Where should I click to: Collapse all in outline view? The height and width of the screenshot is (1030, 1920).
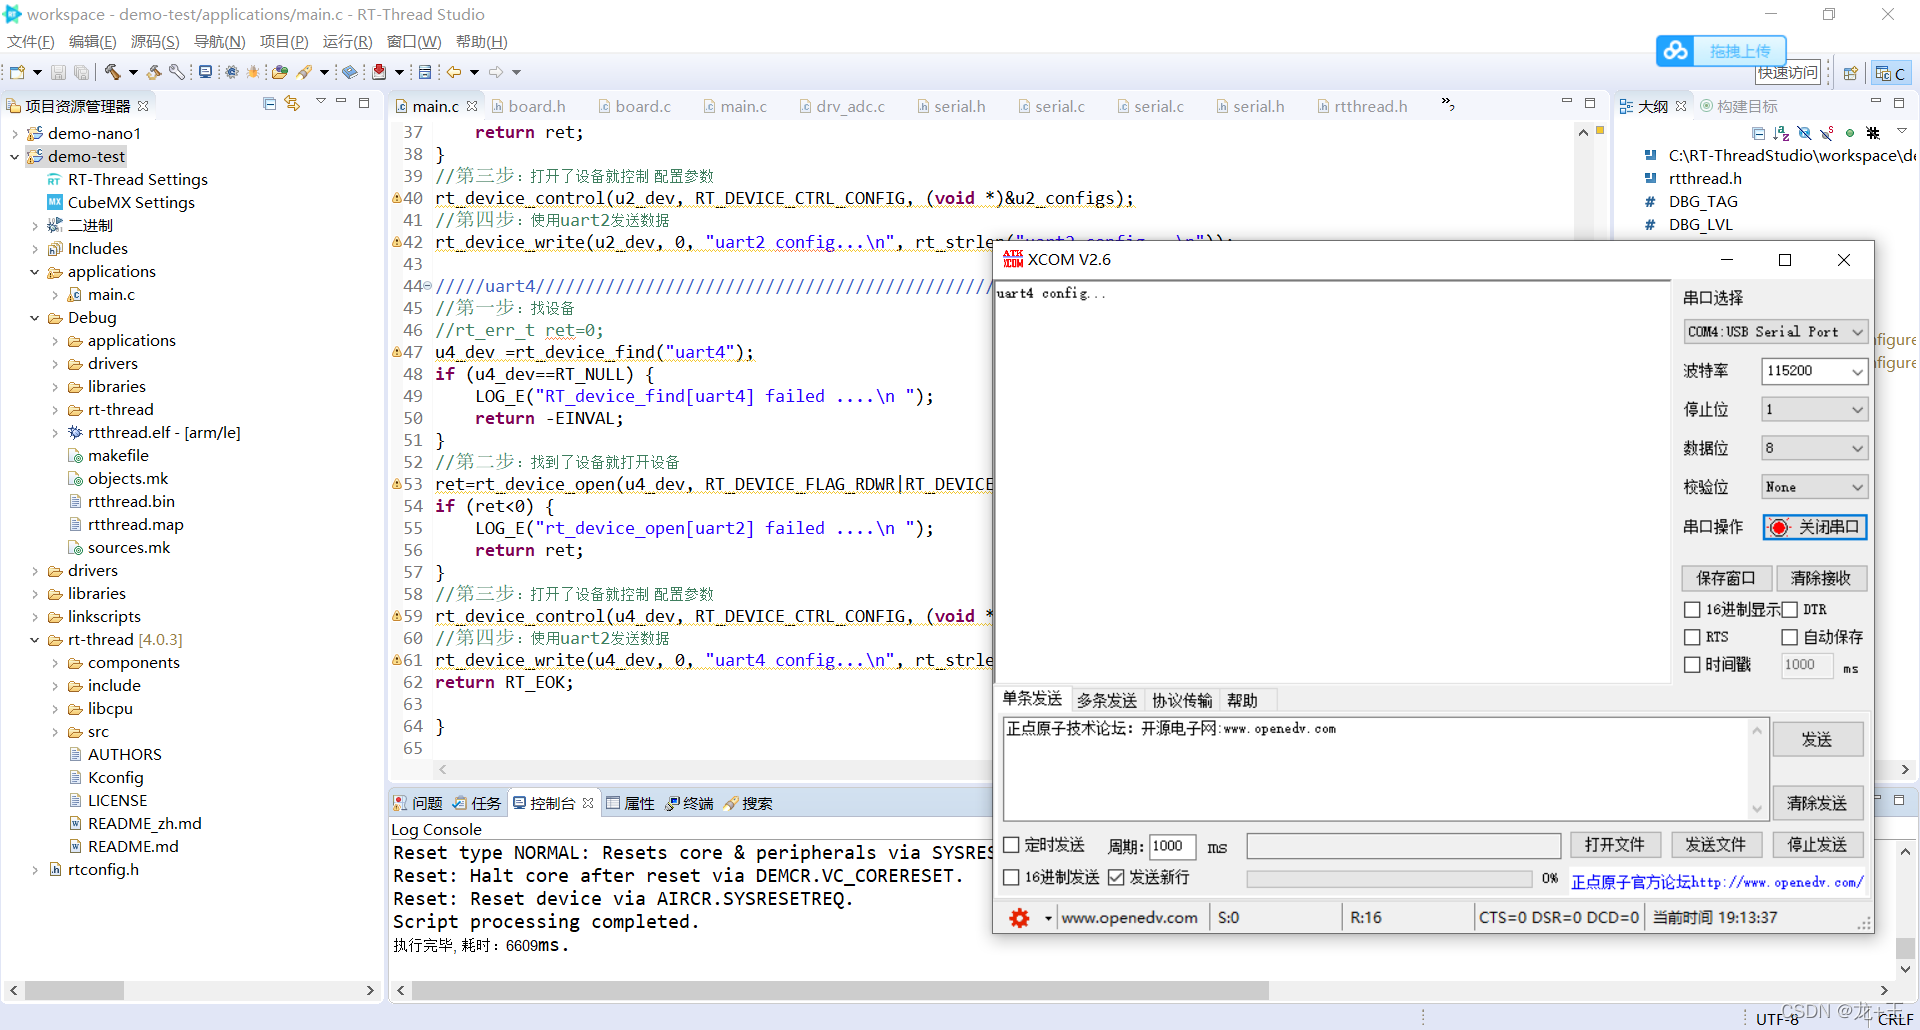pos(1757,133)
